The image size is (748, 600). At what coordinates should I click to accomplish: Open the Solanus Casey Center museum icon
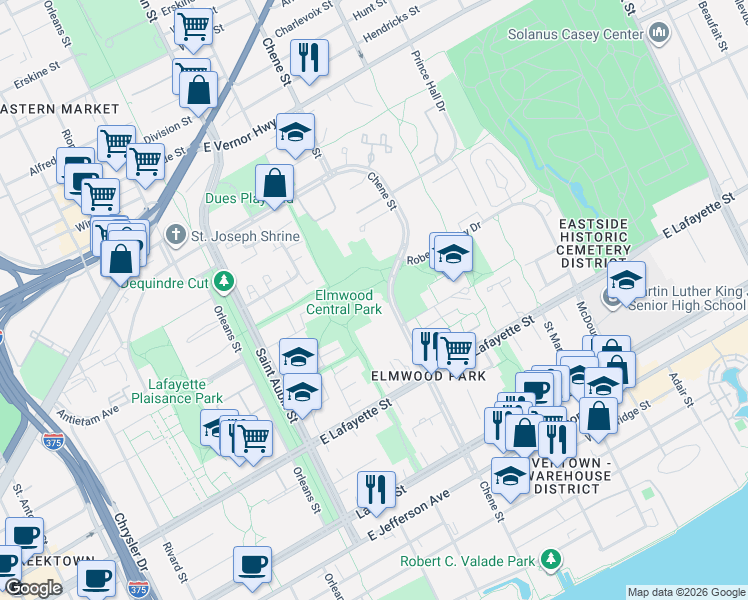pos(660,33)
